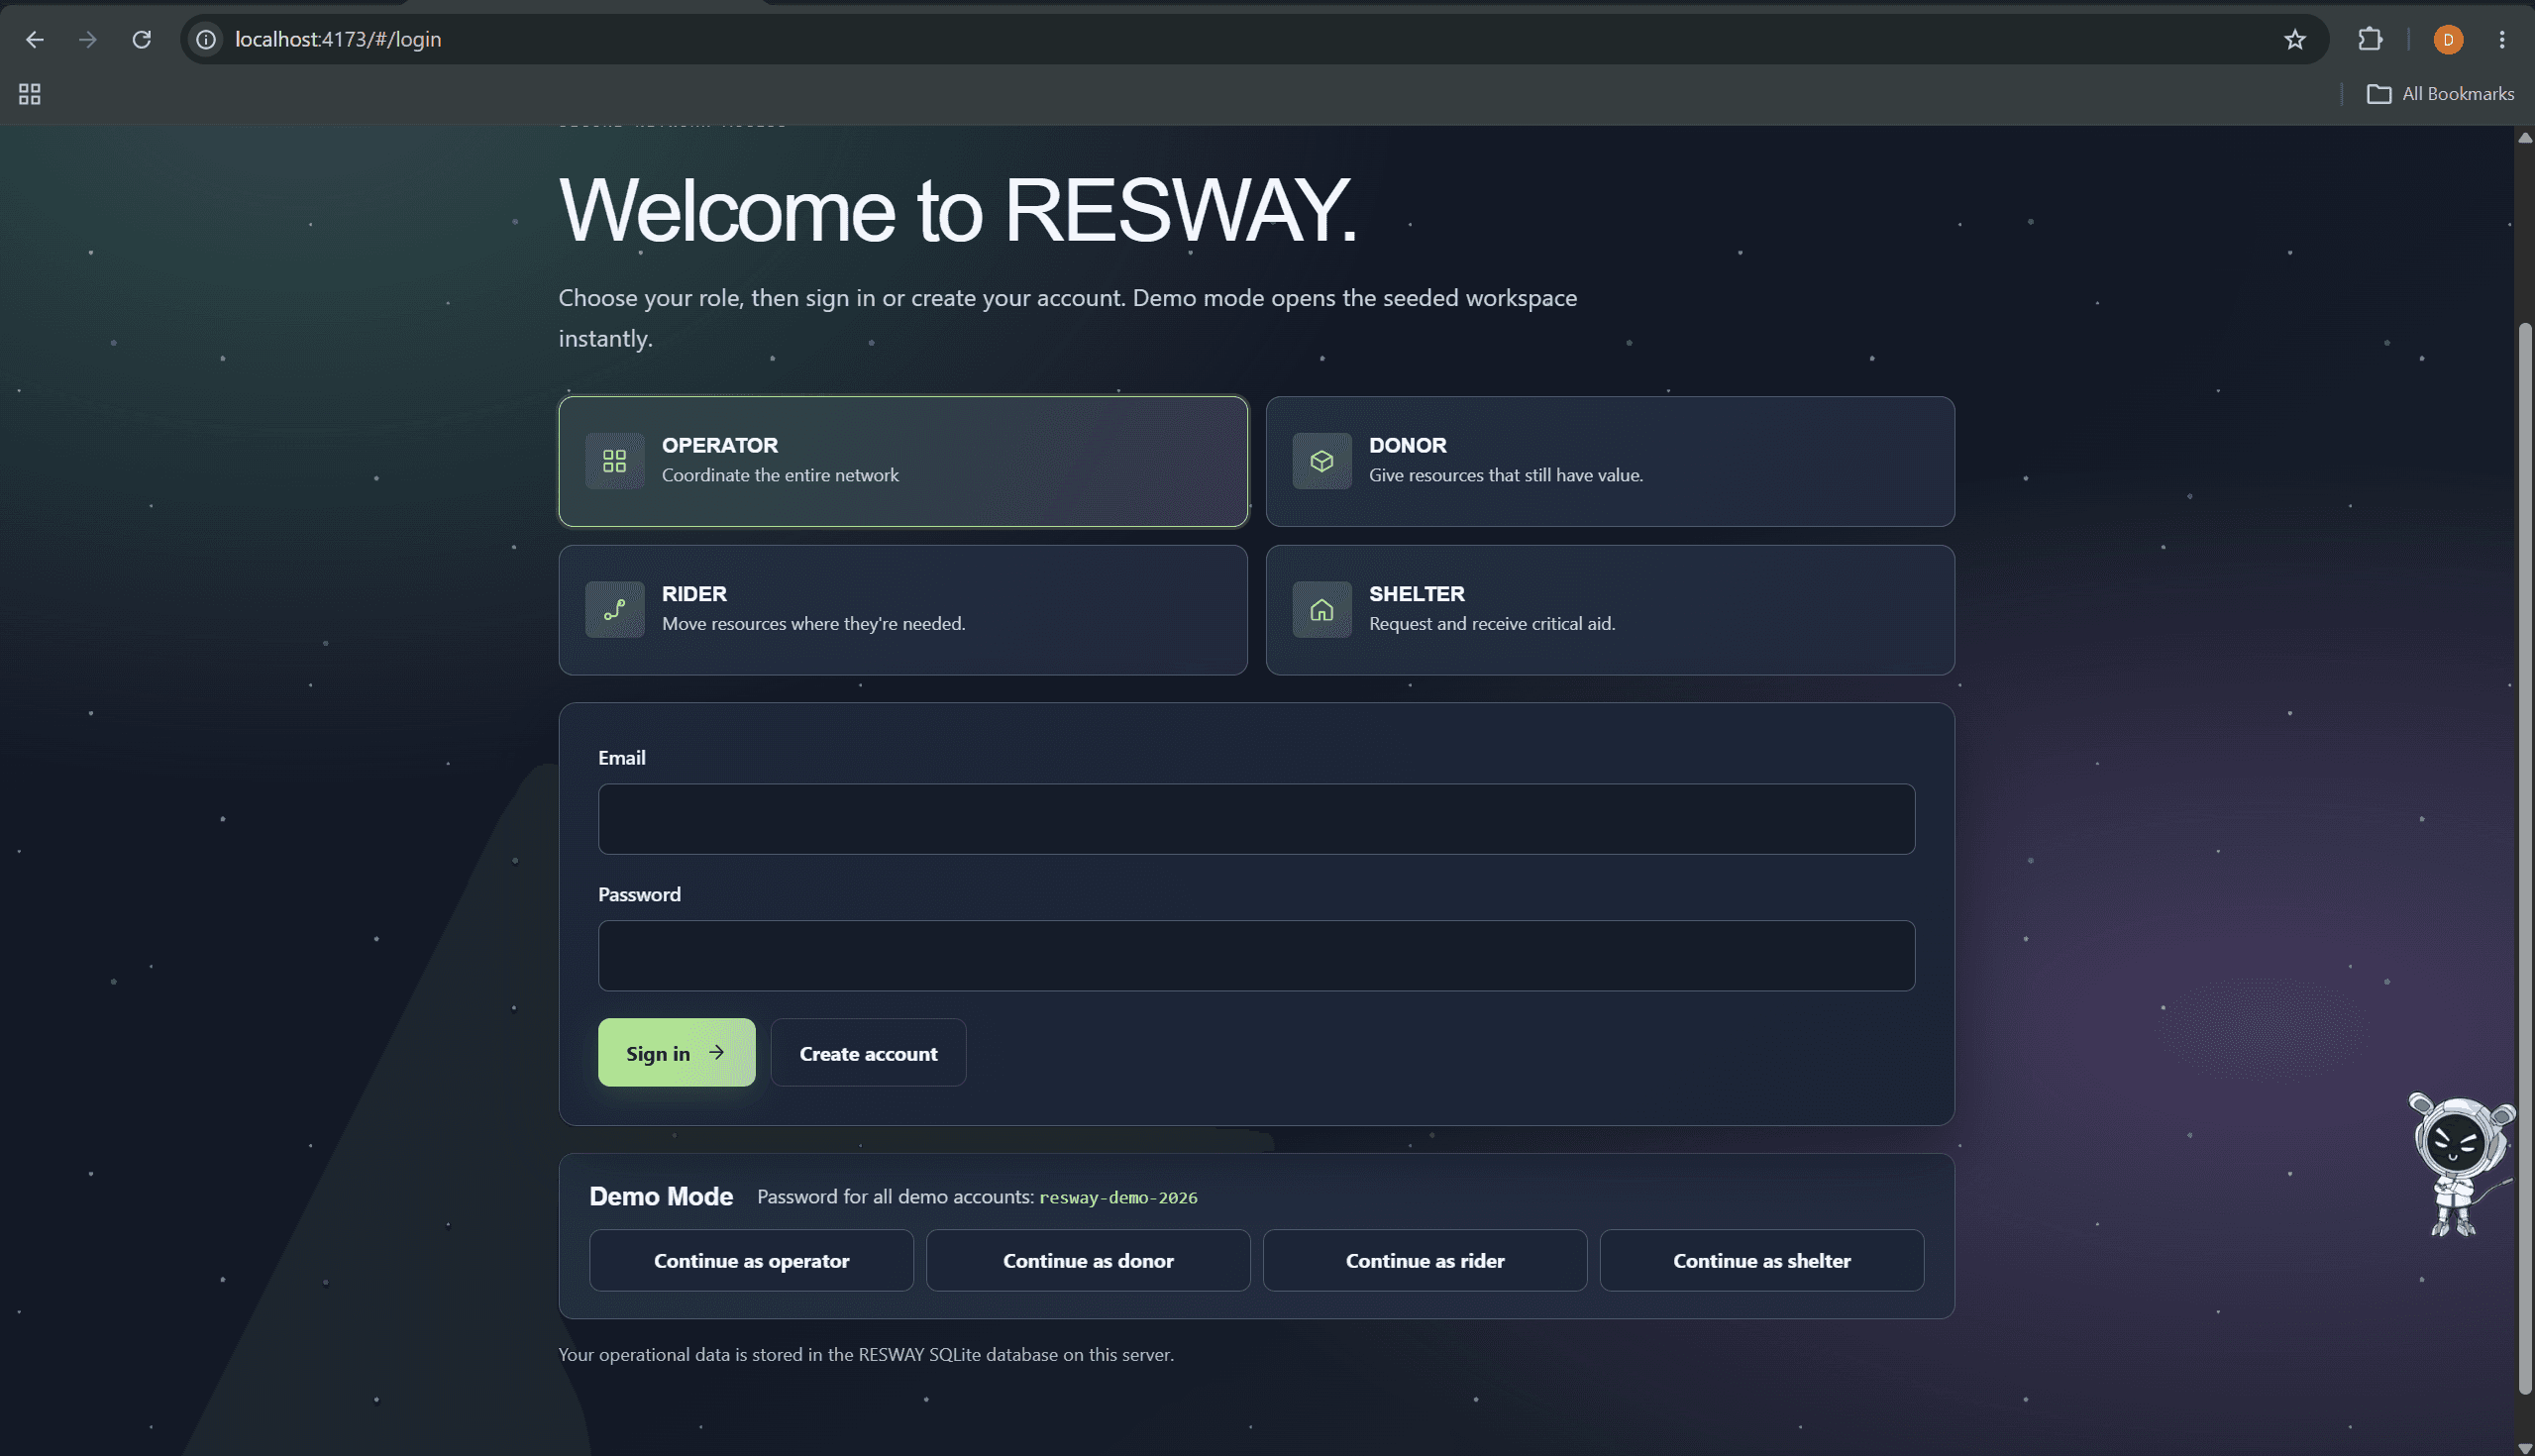
Task: Open the Chrome three-dot menu
Action: click(2501, 39)
